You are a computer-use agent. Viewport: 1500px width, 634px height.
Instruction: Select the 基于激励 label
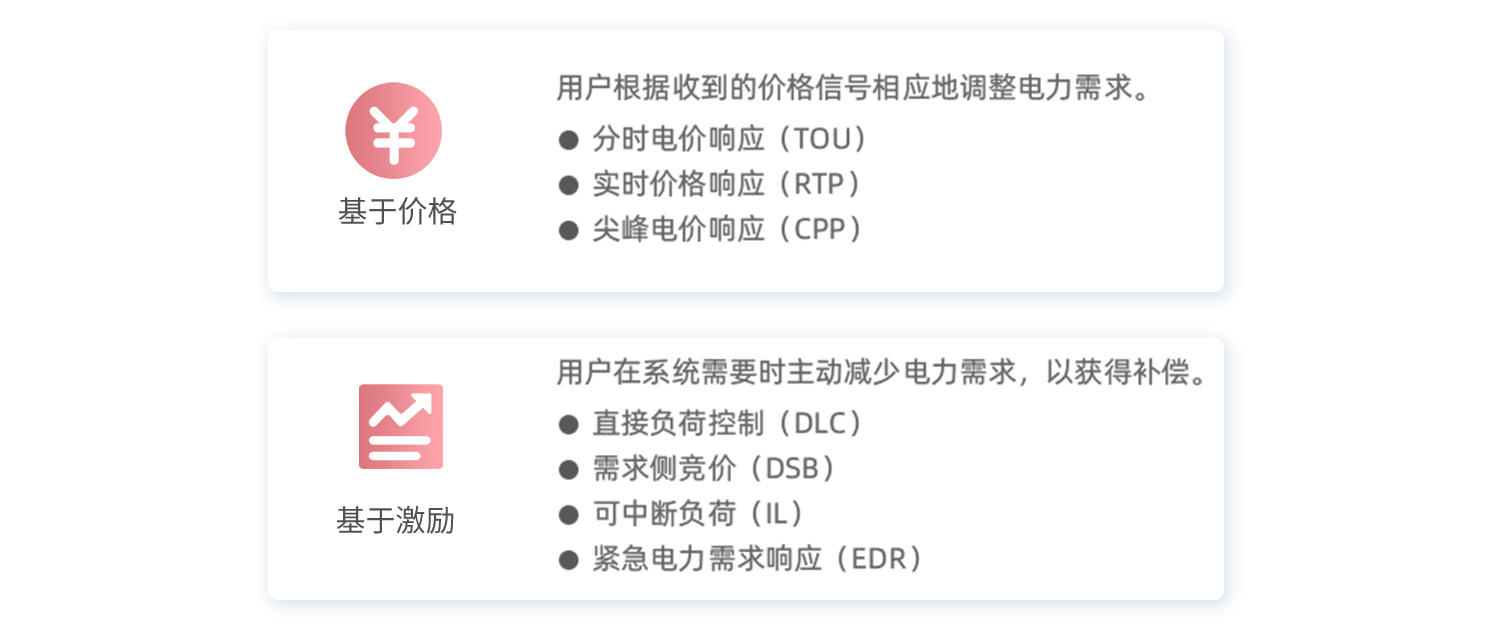(395, 521)
